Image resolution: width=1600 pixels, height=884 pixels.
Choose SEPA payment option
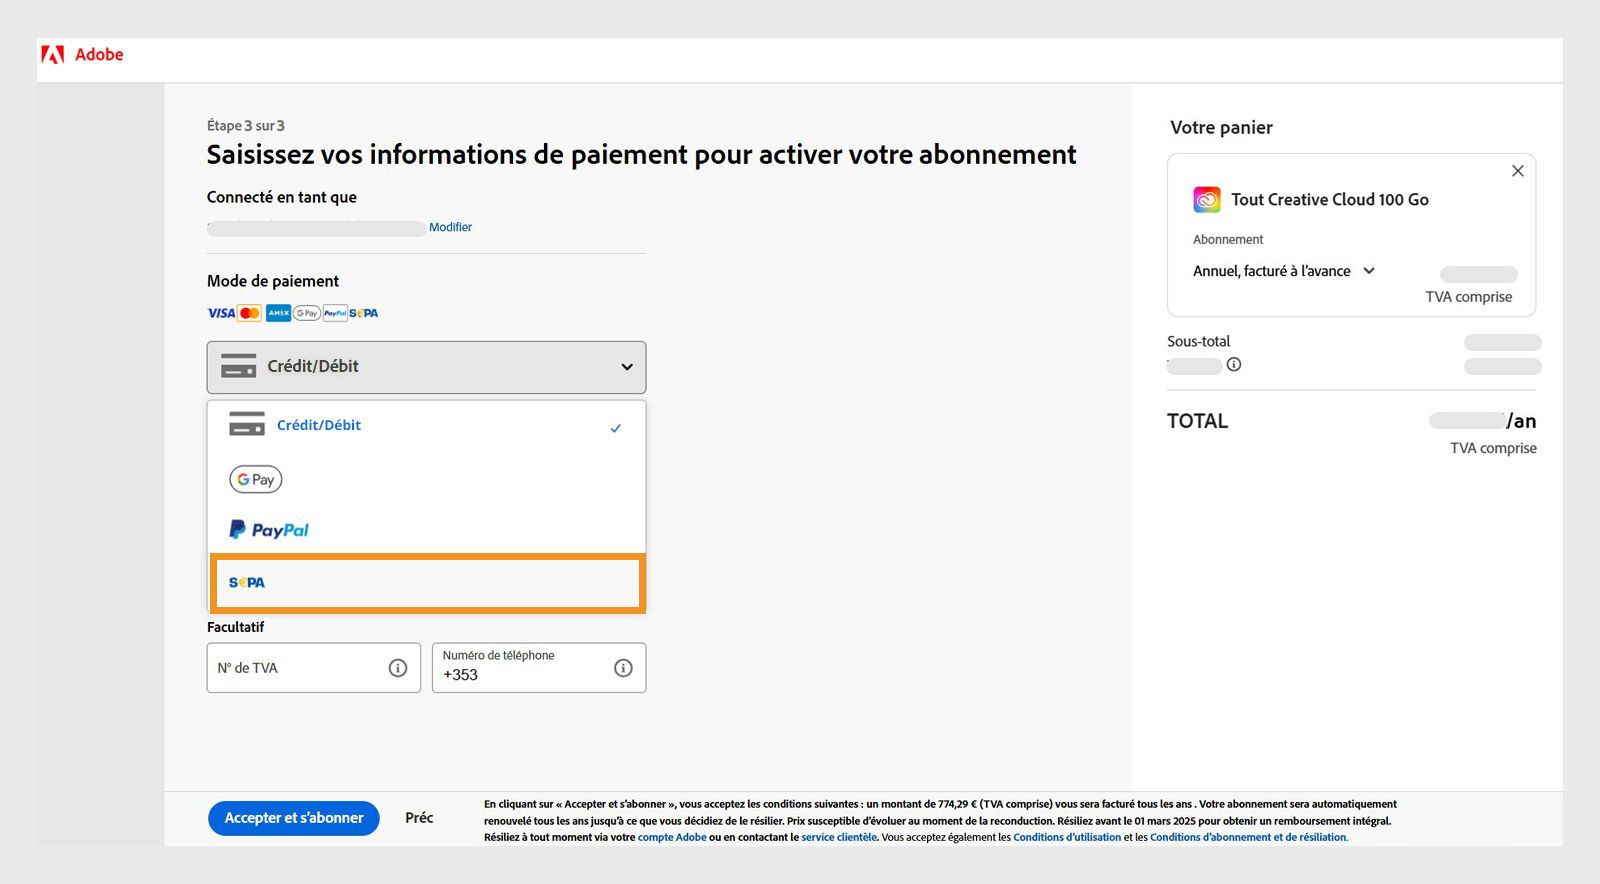tap(426, 582)
